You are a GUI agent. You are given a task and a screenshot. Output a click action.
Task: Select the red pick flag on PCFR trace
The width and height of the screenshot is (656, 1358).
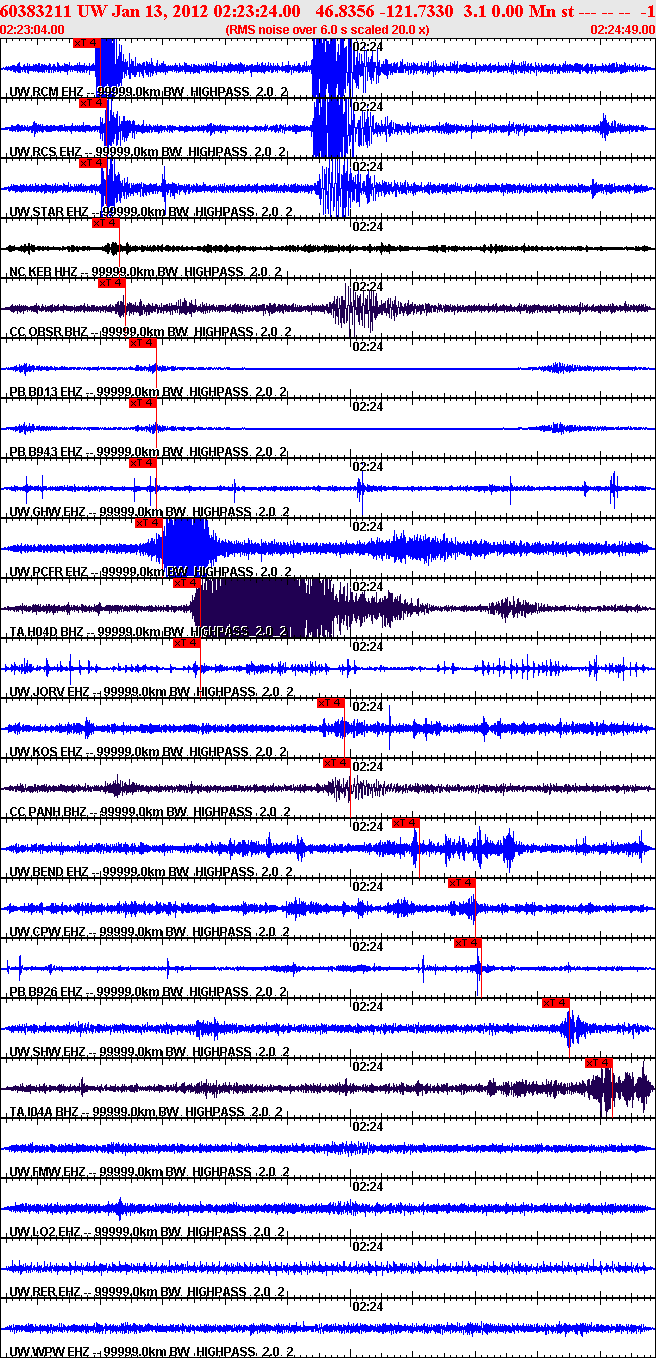148,523
